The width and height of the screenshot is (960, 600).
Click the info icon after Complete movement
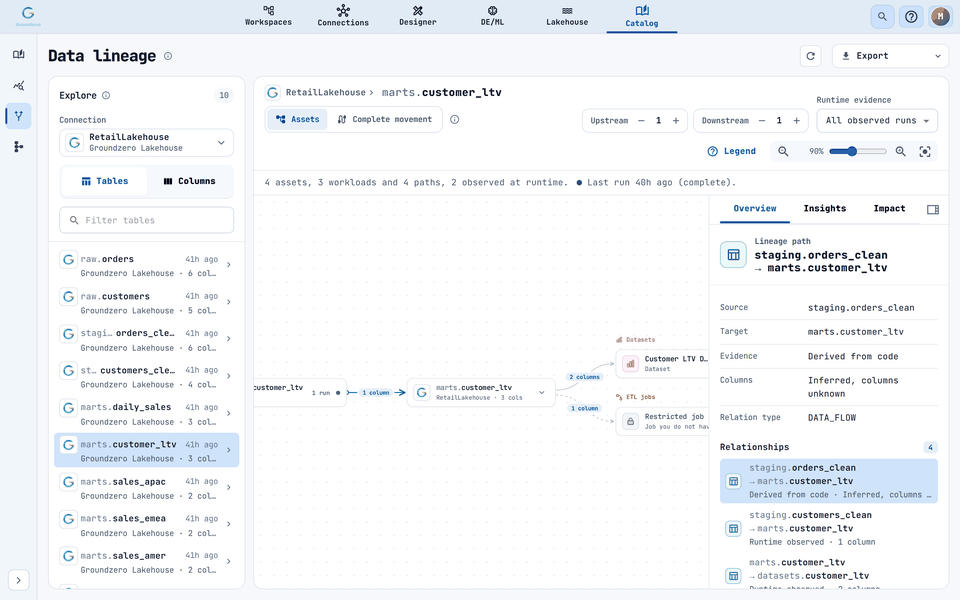454,119
